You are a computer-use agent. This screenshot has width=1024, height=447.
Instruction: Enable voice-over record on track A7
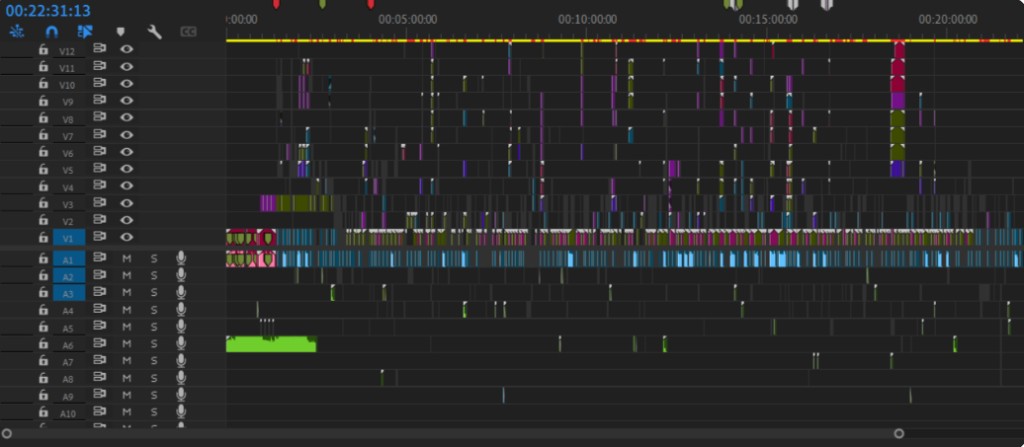tap(181, 361)
